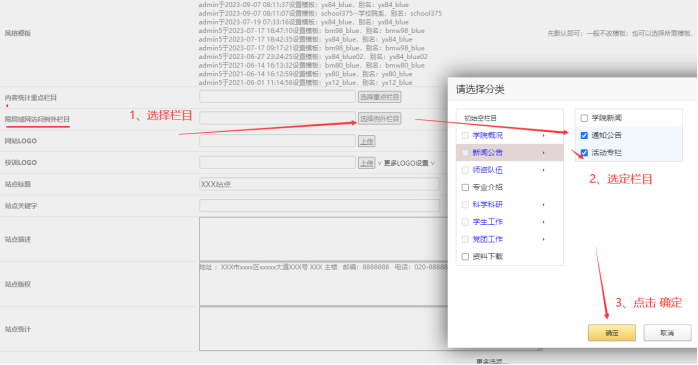Expand the 科学科研 submenu arrow

click(544, 205)
